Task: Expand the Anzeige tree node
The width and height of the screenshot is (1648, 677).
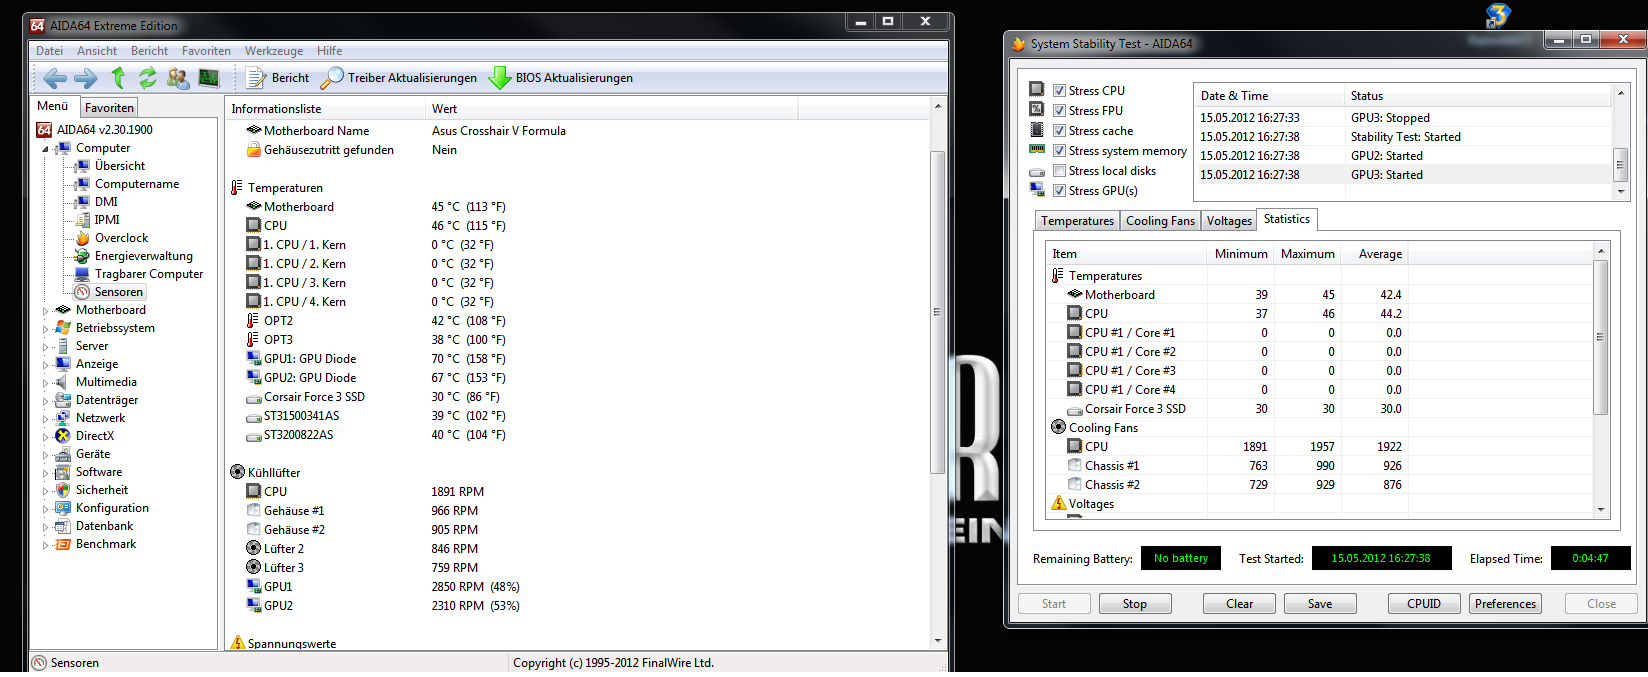Action: 45,365
